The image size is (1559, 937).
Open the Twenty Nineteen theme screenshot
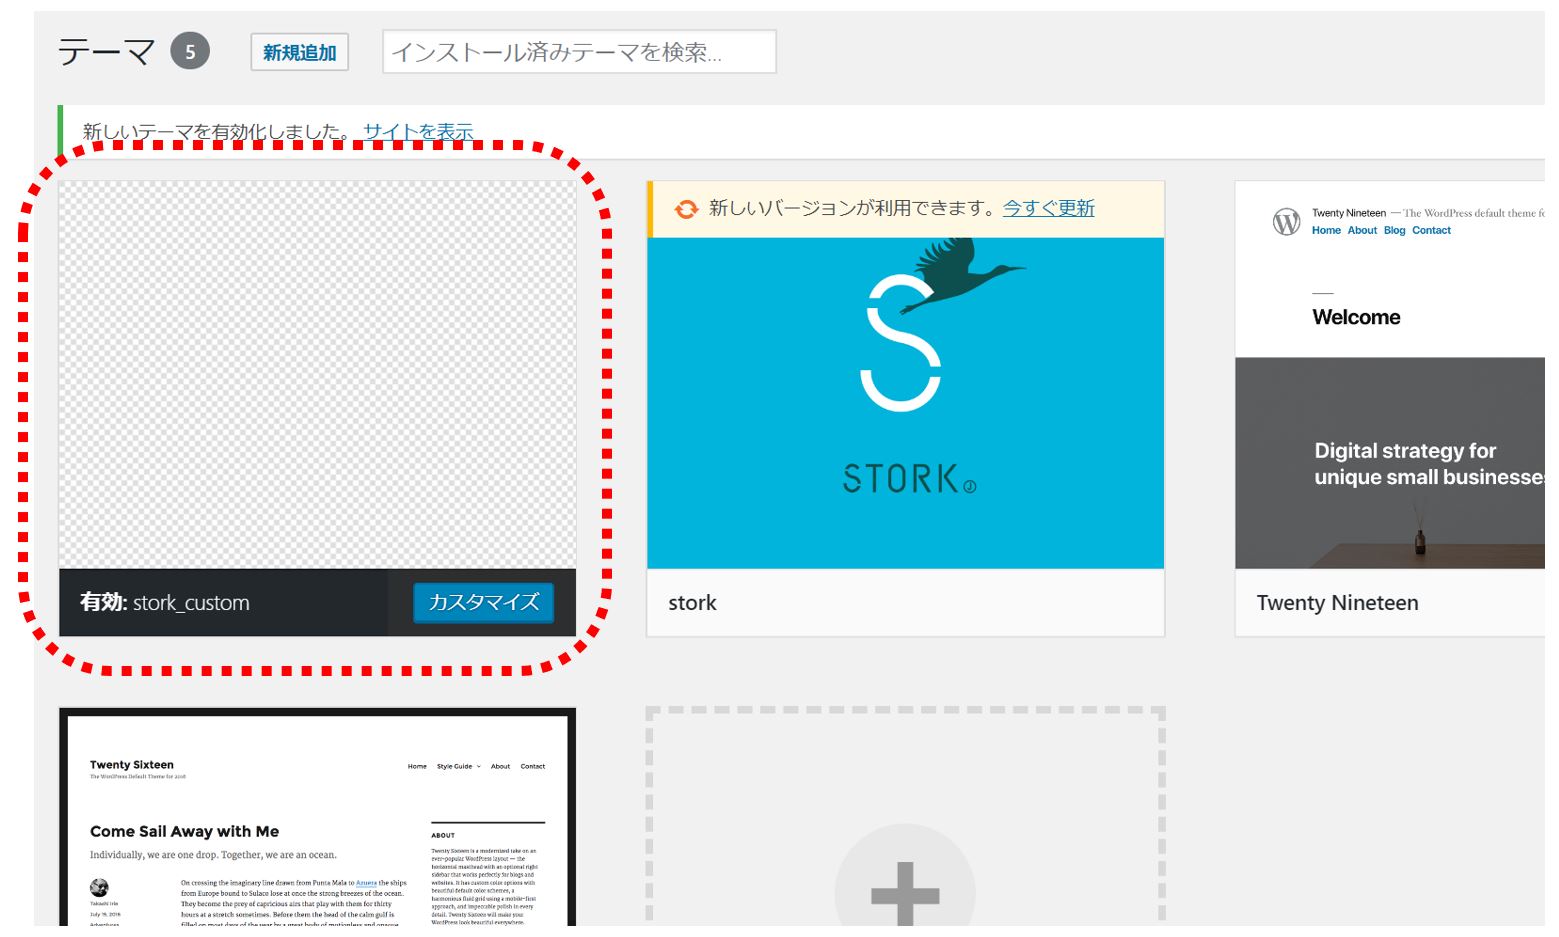pos(1390,375)
